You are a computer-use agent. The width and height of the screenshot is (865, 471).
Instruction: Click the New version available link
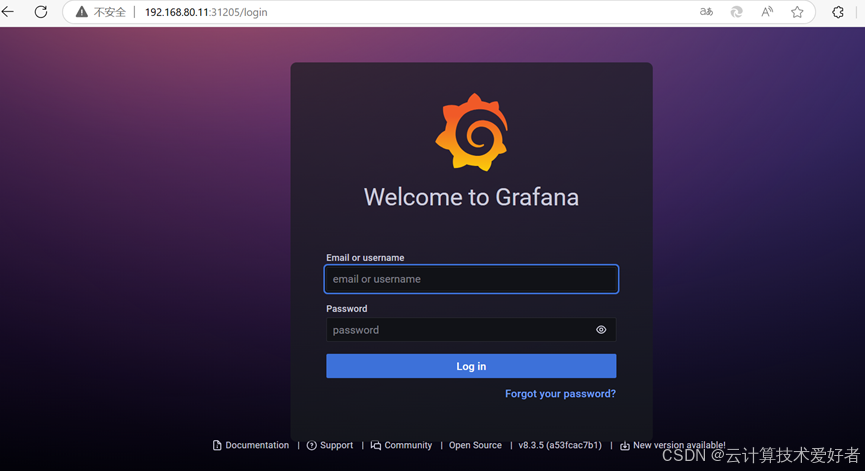point(673,445)
